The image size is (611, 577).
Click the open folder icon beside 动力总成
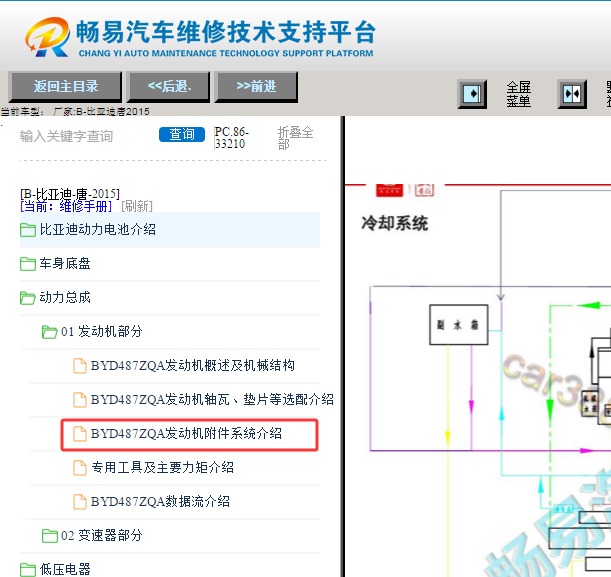pyautogui.click(x=28, y=298)
